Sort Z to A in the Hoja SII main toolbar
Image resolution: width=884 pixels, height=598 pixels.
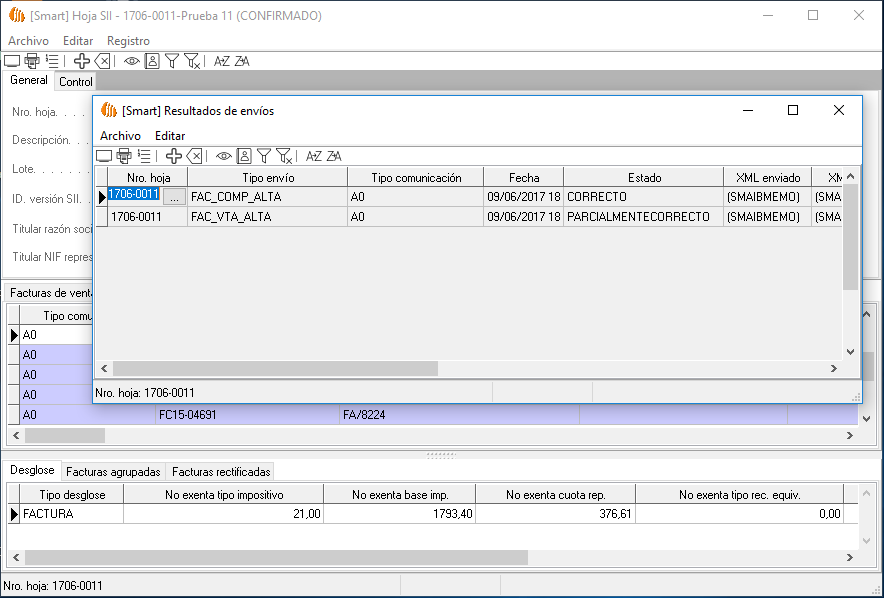point(242,61)
